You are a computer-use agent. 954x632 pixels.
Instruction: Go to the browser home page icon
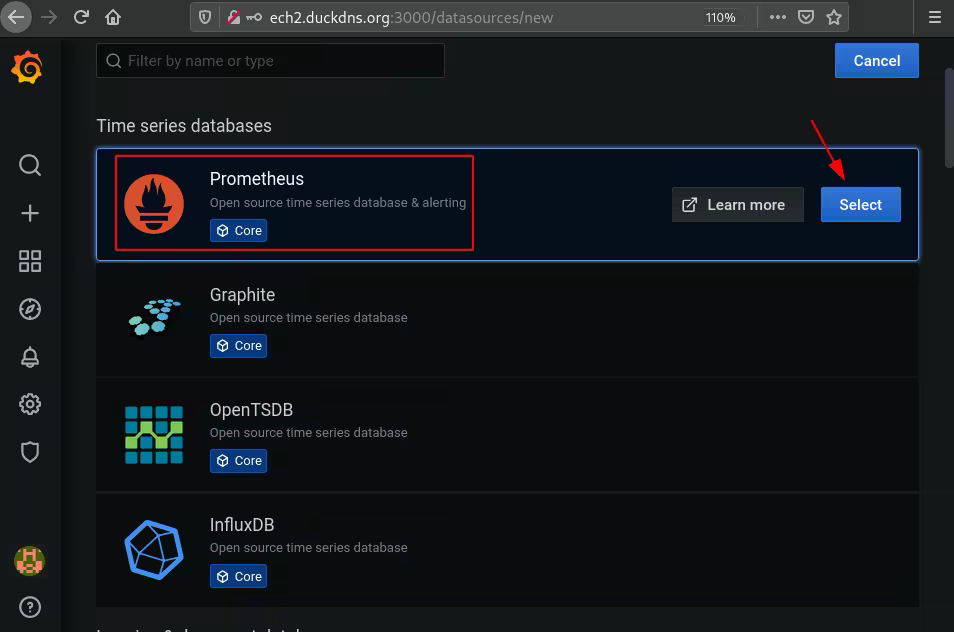(113, 17)
